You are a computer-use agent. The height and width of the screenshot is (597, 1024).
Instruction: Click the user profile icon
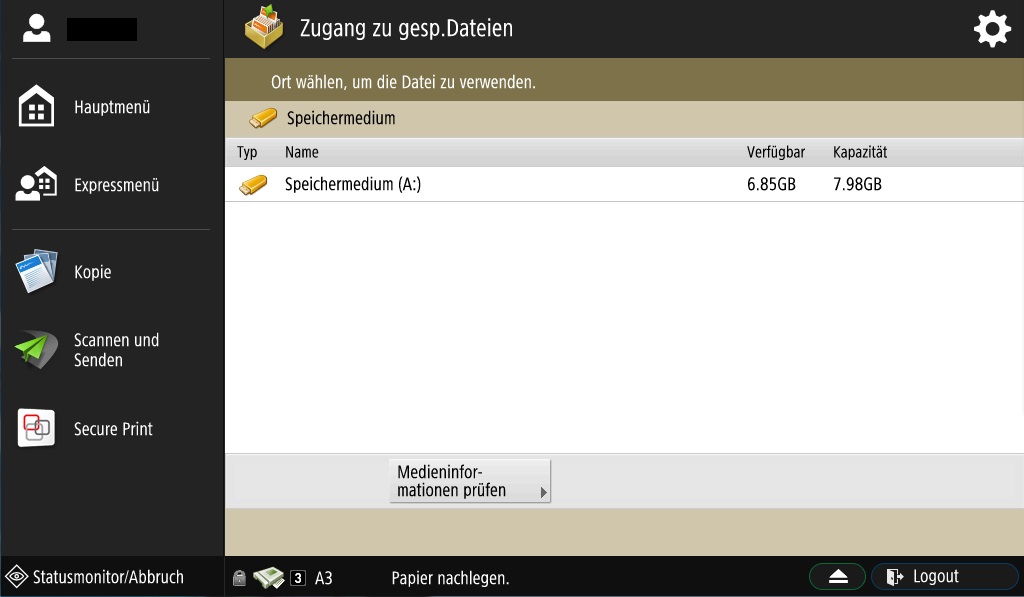point(37,29)
